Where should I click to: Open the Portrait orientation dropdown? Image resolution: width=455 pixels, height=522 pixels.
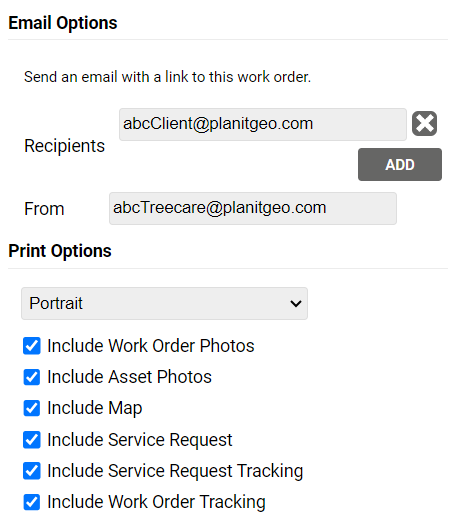pos(164,303)
